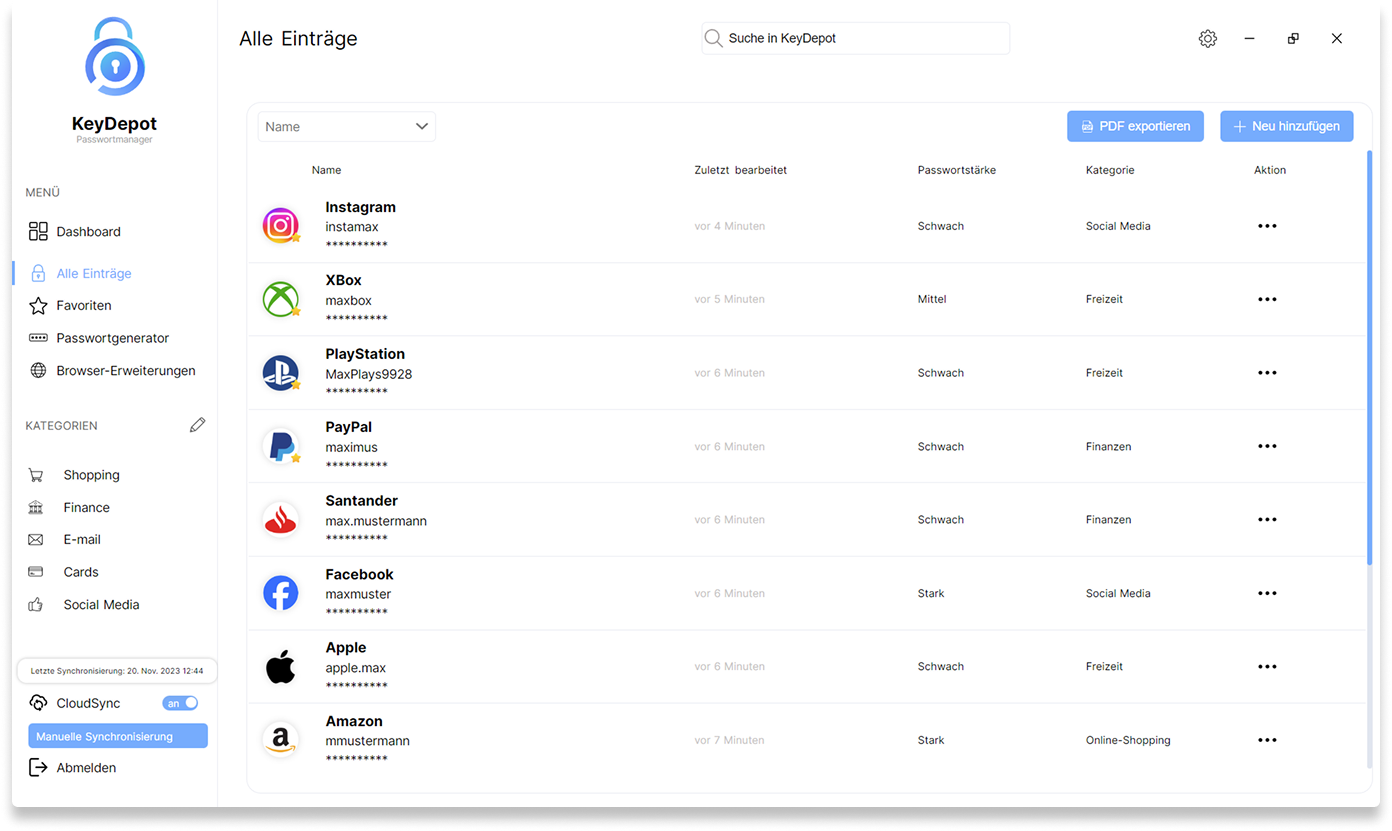Click the Apple entry icon
This screenshot has height=831, width=1392.
[x=281, y=667]
